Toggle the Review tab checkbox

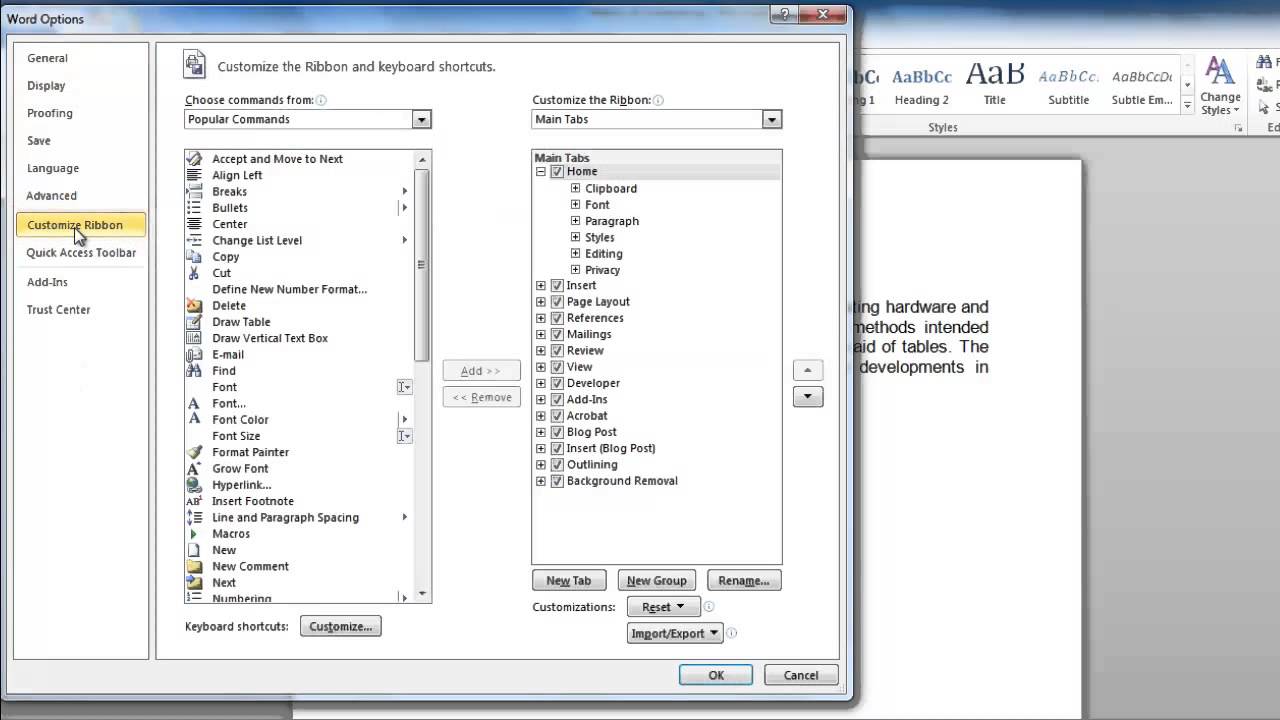point(557,351)
